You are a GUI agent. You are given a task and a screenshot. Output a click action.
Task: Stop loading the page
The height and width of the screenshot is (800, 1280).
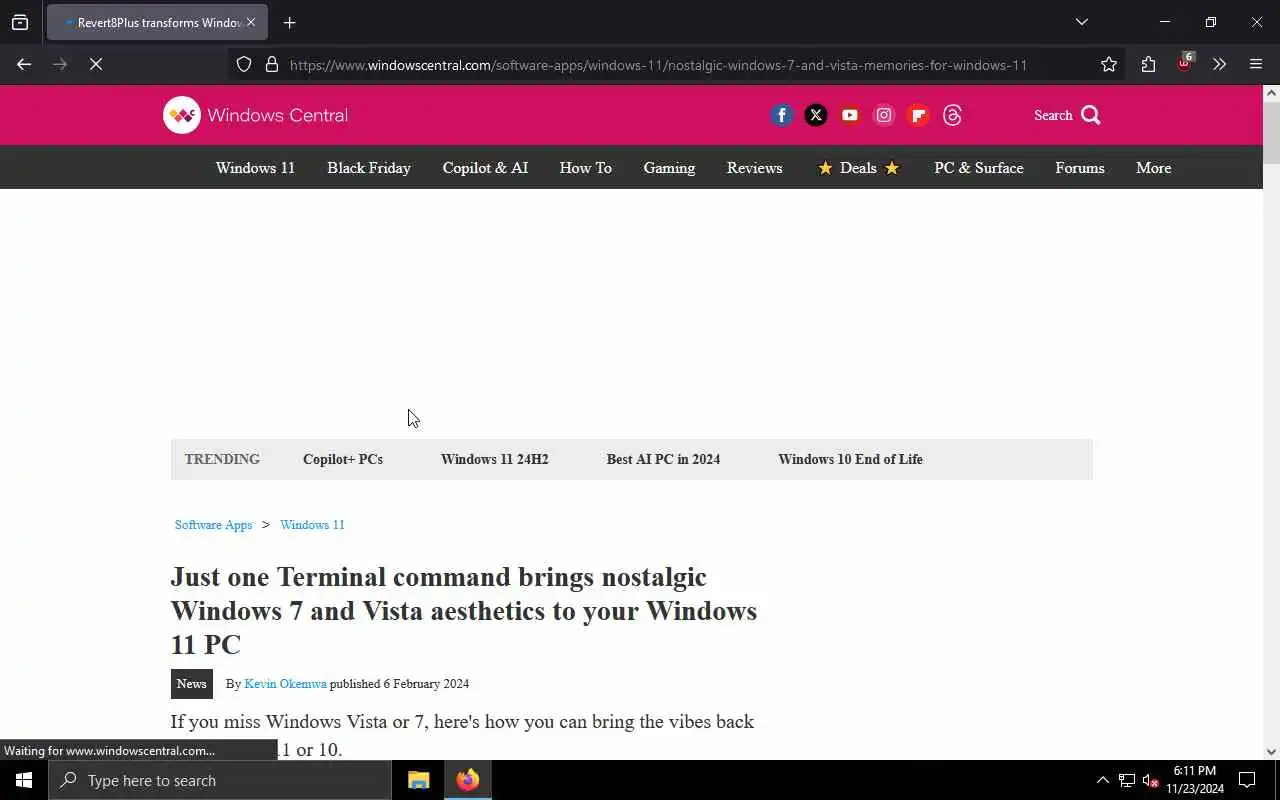(96, 64)
